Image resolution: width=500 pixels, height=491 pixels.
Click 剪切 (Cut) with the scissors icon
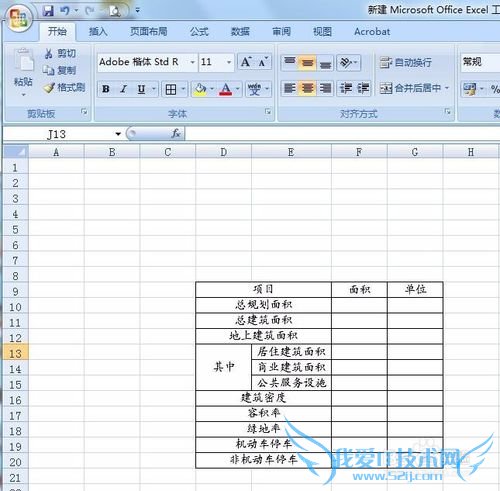(60, 53)
